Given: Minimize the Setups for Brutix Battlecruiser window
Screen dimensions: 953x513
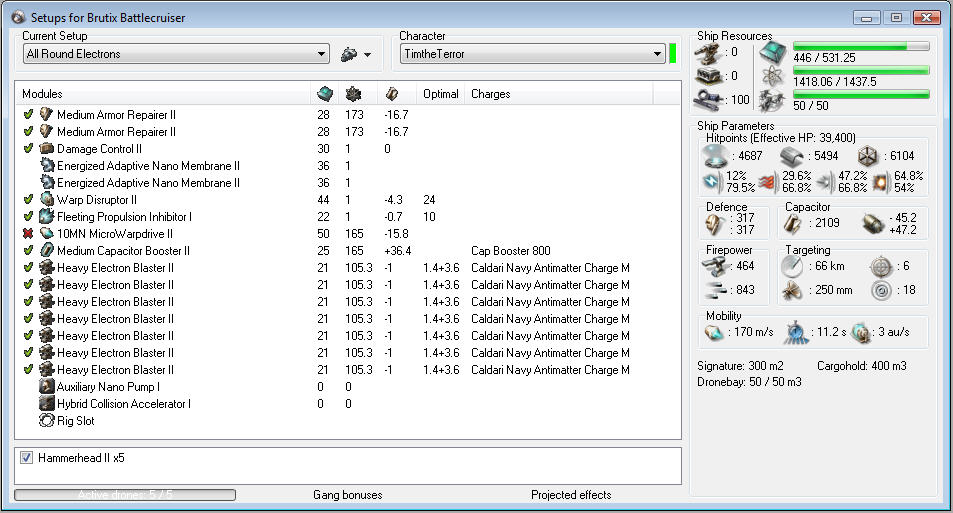Looking at the screenshot, I should click(x=866, y=18).
